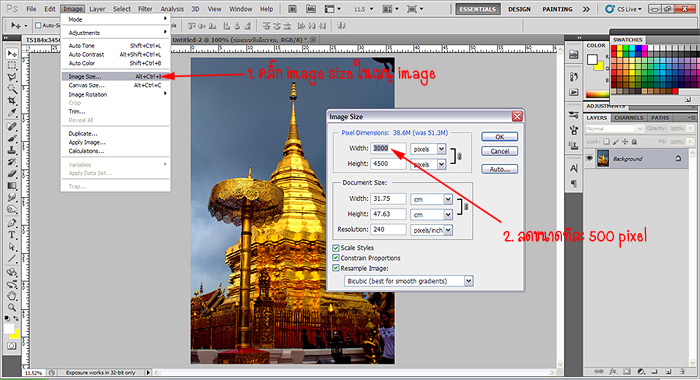The width and height of the screenshot is (700, 380).
Task: Toggle the Constrain Proportions checkbox
Action: point(336,258)
